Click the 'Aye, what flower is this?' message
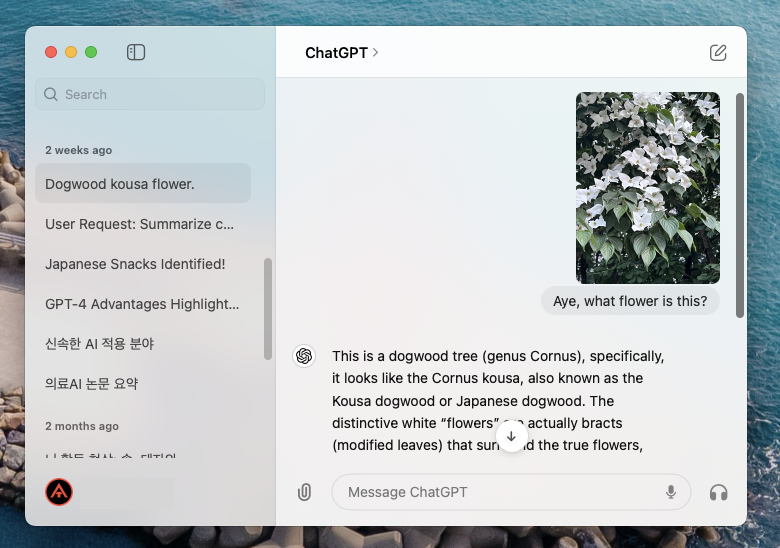This screenshot has height=548, width=780. click(x=630, y=301)
